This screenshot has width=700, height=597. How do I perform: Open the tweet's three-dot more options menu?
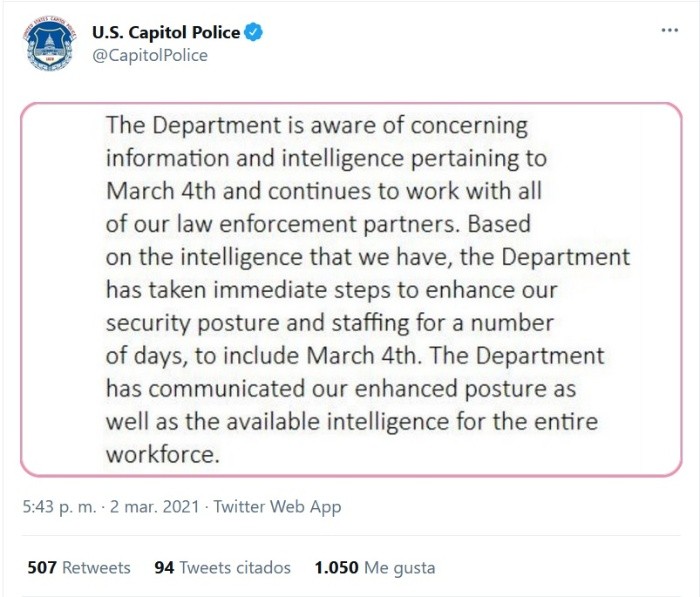670,31
